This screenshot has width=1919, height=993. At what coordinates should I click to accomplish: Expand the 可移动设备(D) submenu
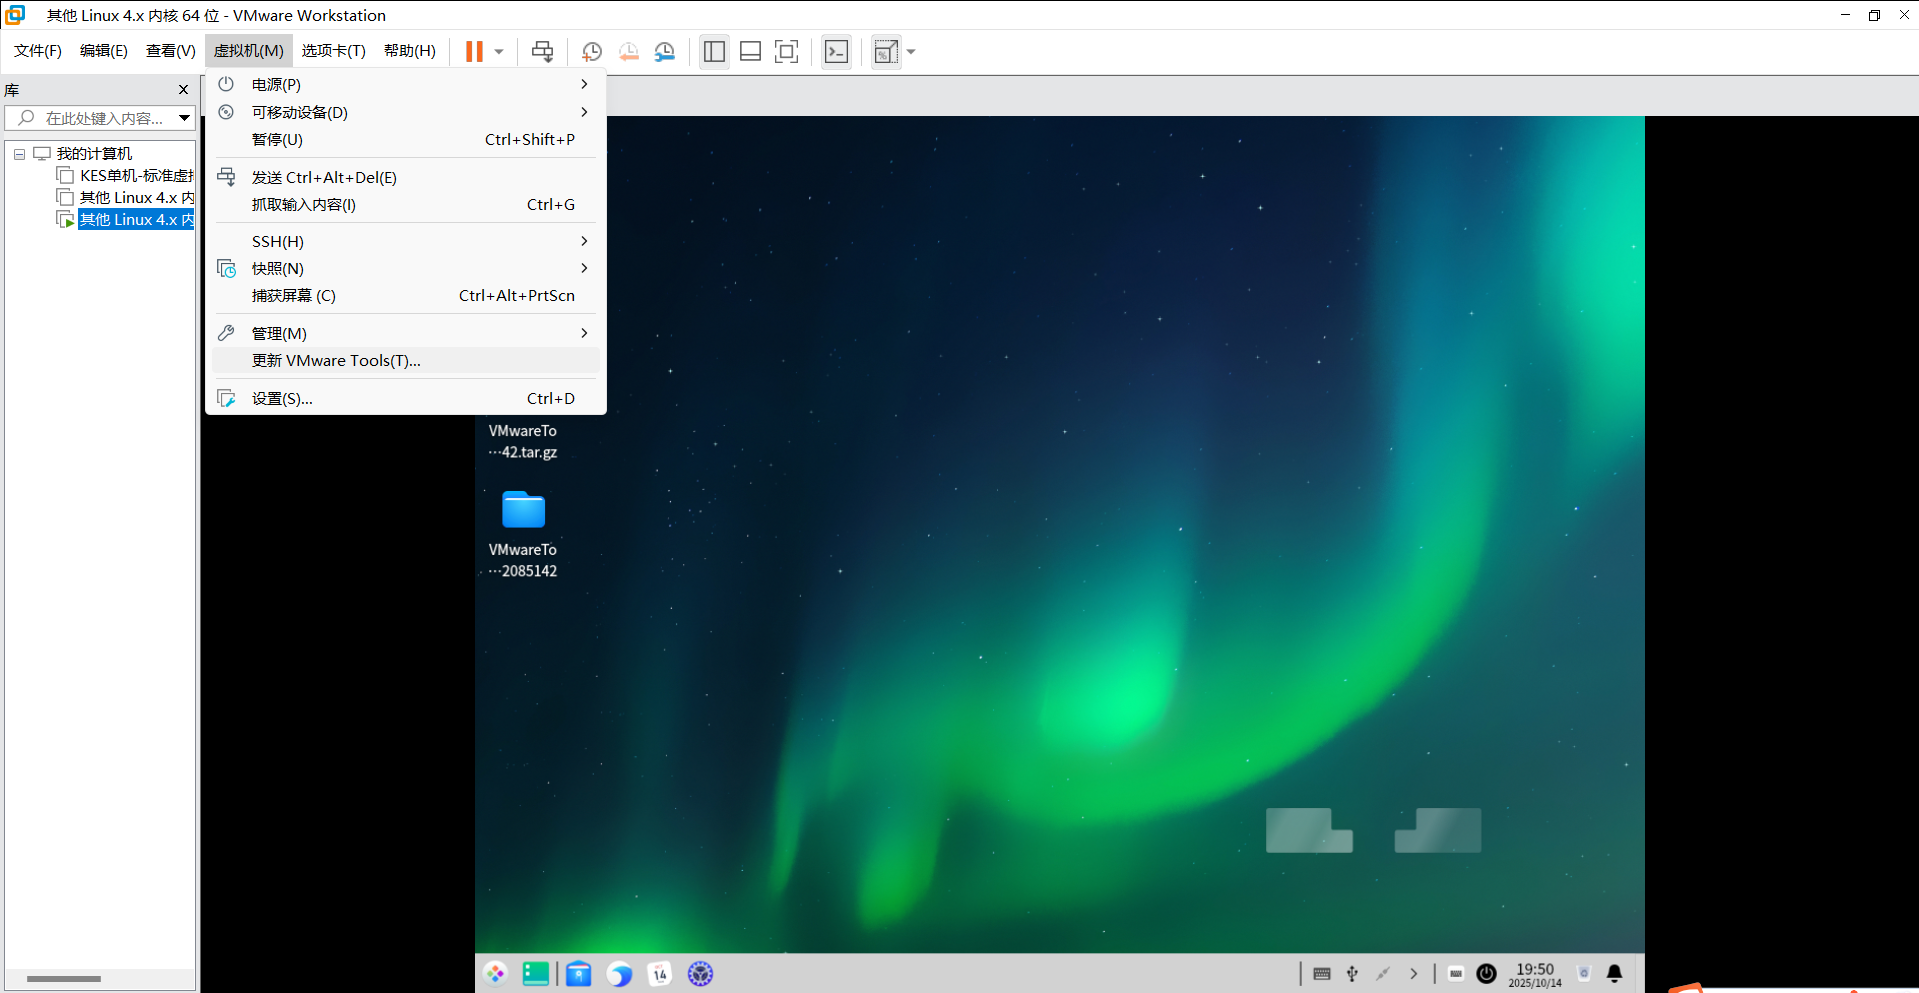click(x=406, y=112)
